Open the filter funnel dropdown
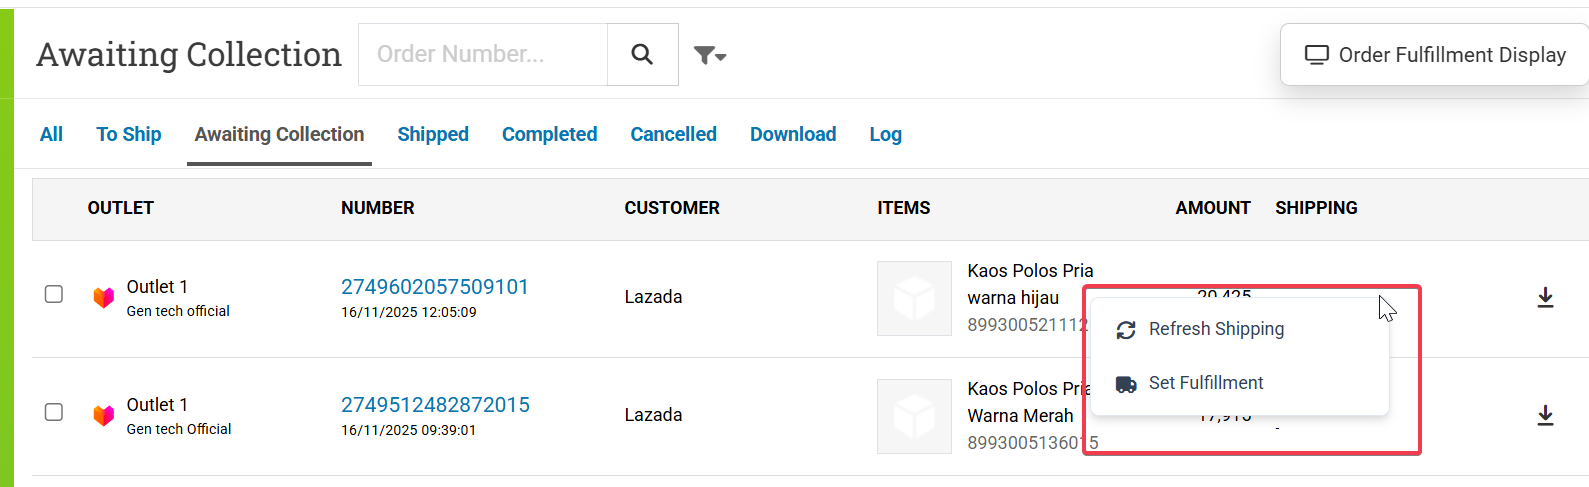Viewport: 1589px width, 487px height. point(709,55)
